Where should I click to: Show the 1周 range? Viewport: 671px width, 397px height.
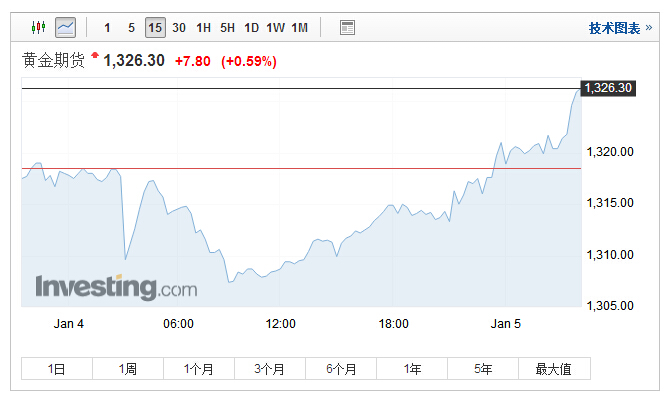click(x=128, y=369)
